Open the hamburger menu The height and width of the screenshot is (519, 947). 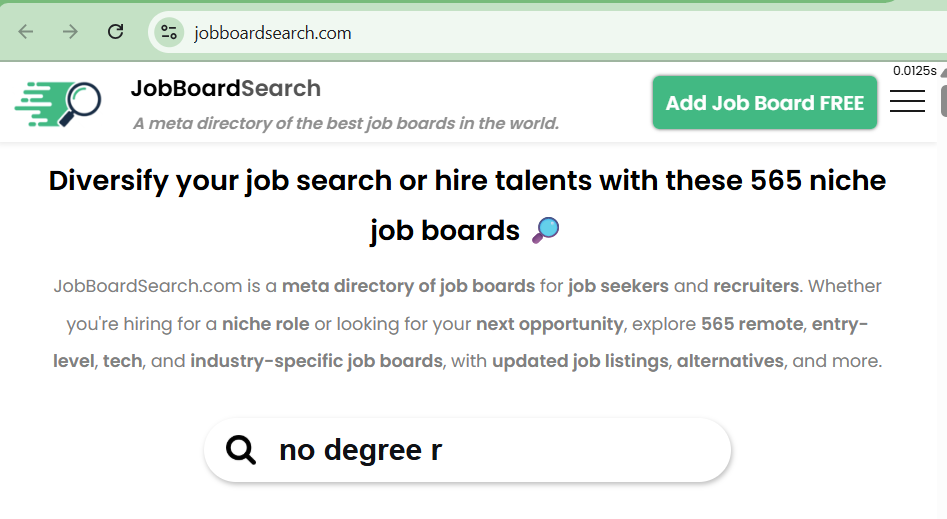pos(907,101)
